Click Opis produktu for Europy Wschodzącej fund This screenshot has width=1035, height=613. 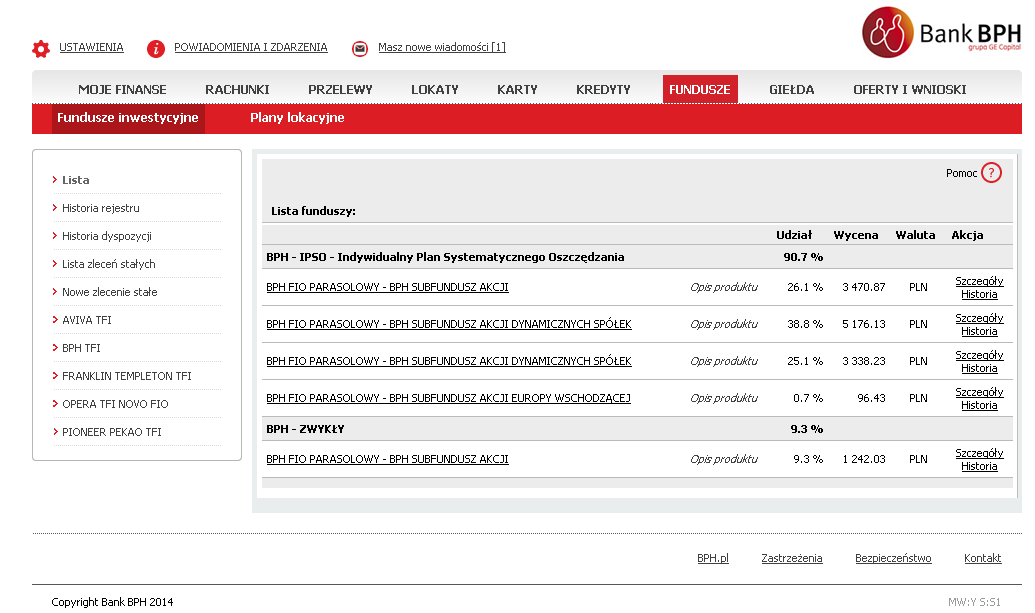coord(723,398)
